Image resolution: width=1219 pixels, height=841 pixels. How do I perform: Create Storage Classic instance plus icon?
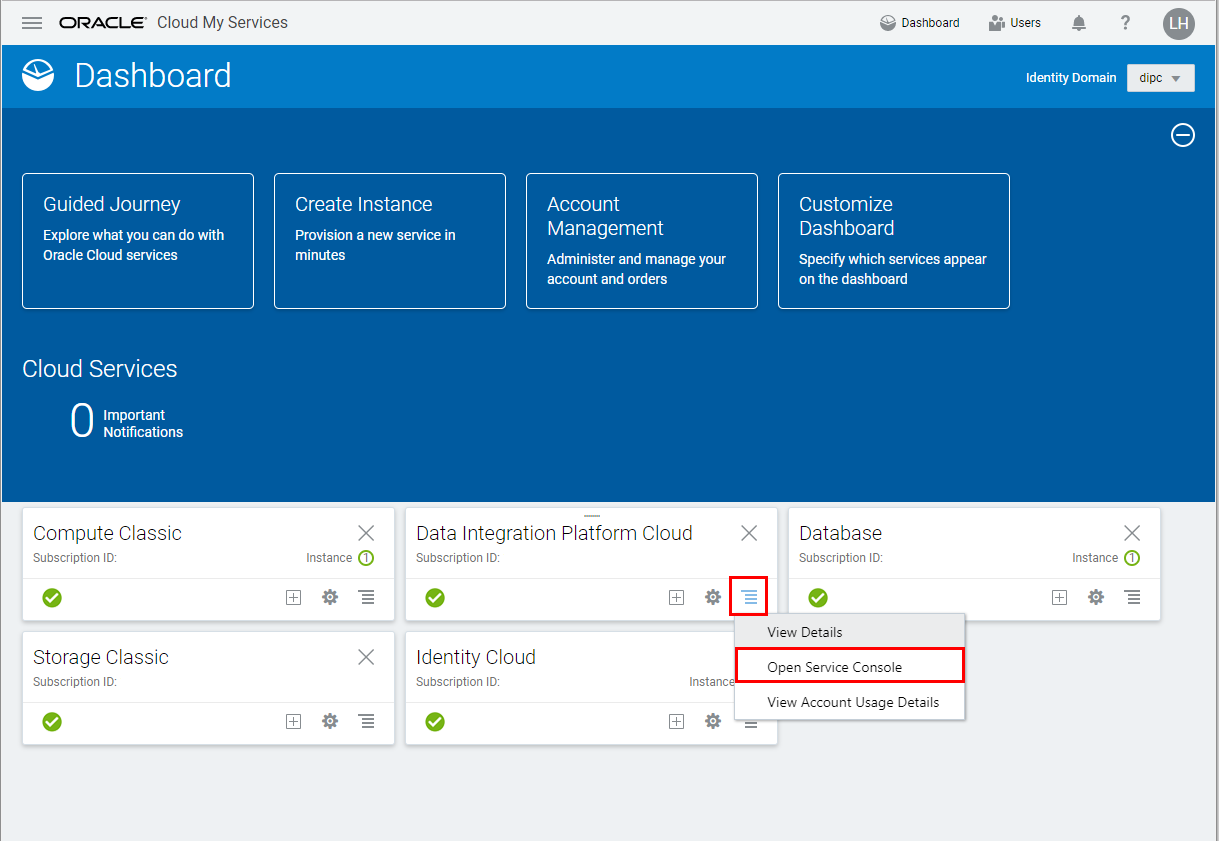[x=293, y=722]
